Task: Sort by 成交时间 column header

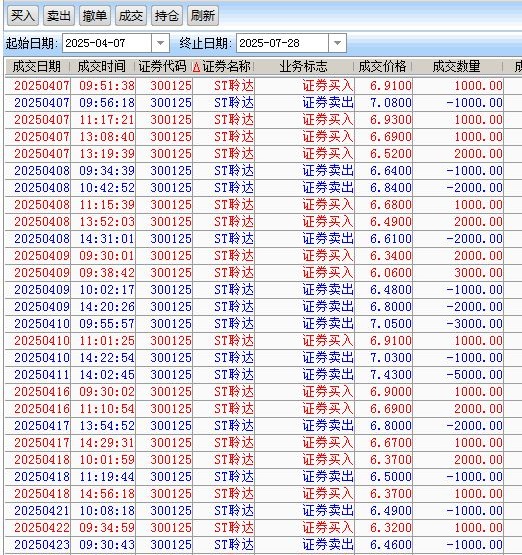Action: pyautogui.click(x=102, y=67)
